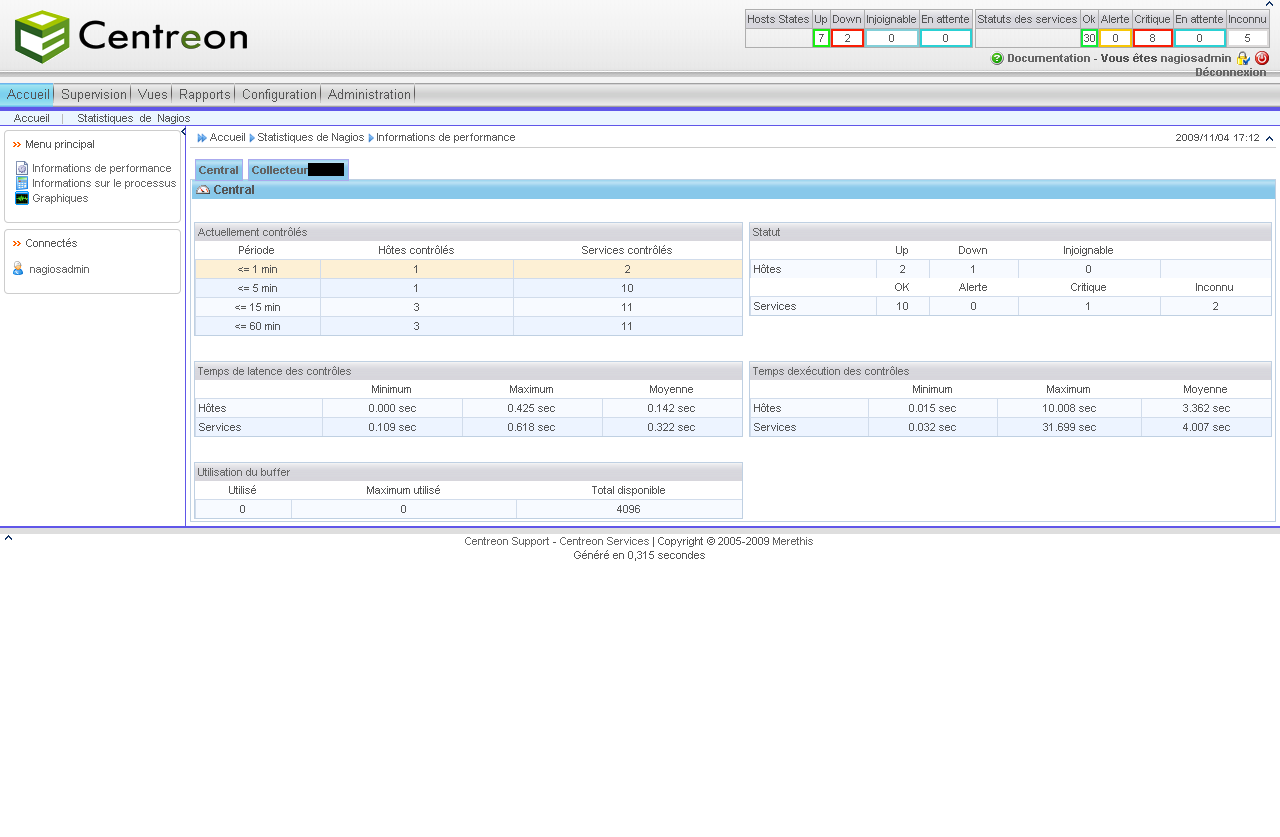Viewport: 1280px width, 837px height.
Task: Collapse menu using chevron beside the timestamp
Action: point(1269,138)
